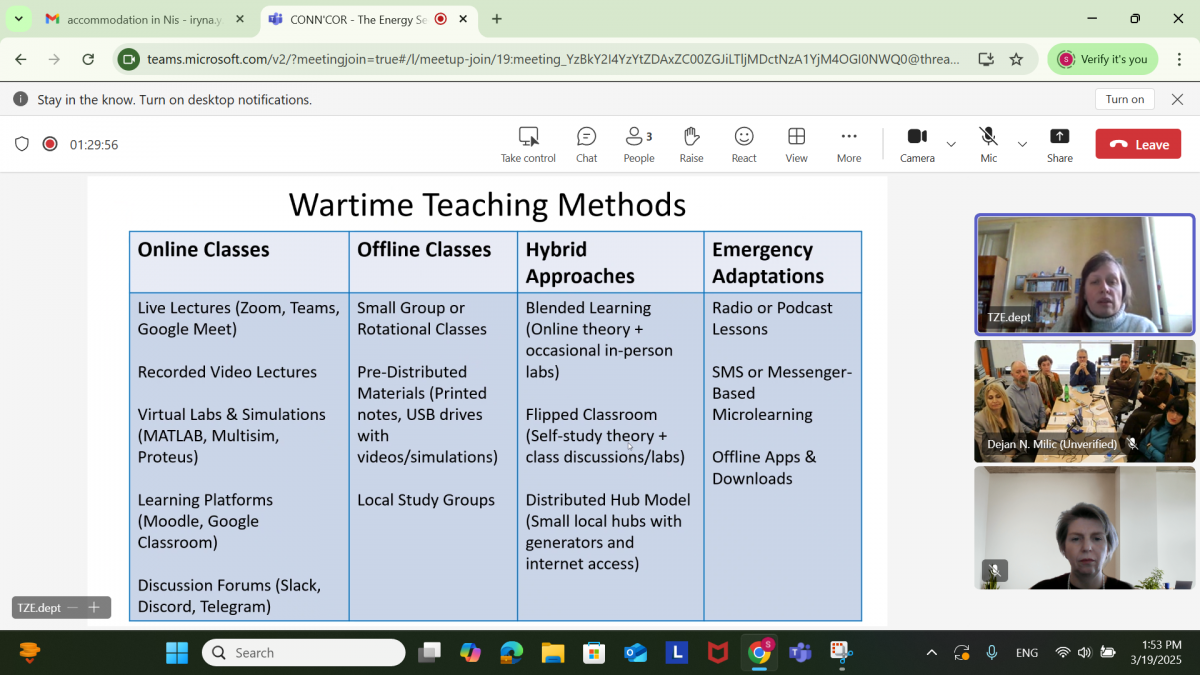This screenshot has width=1200, height=675.
Task: Expand the Camera options dropdown arrow
Action: coord(951,144)
